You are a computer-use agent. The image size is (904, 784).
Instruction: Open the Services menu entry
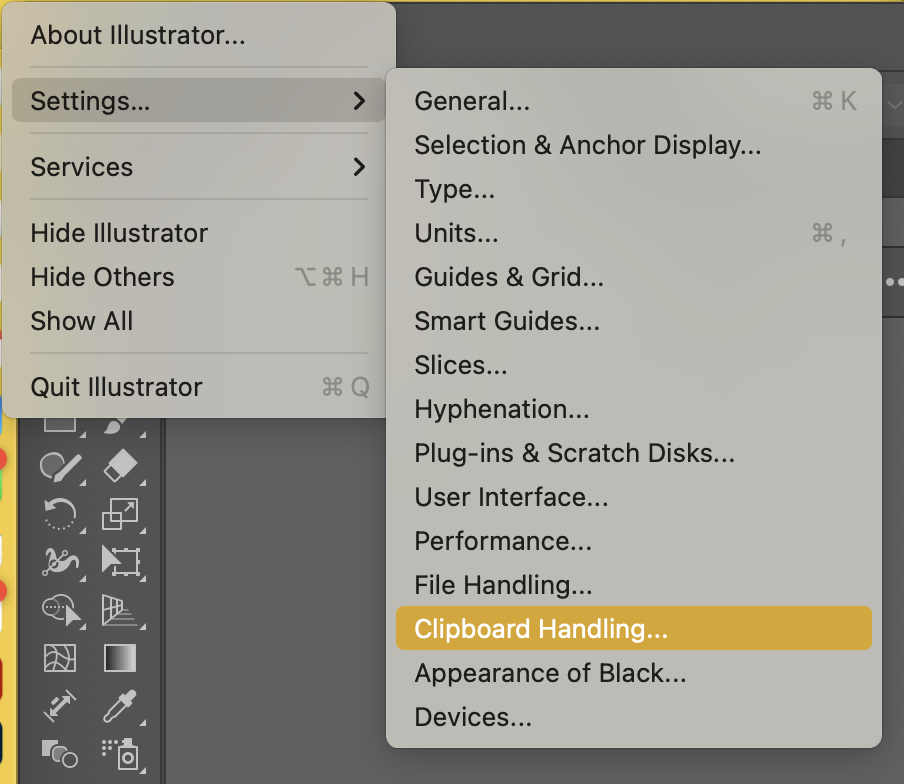[x=199, y=167]
